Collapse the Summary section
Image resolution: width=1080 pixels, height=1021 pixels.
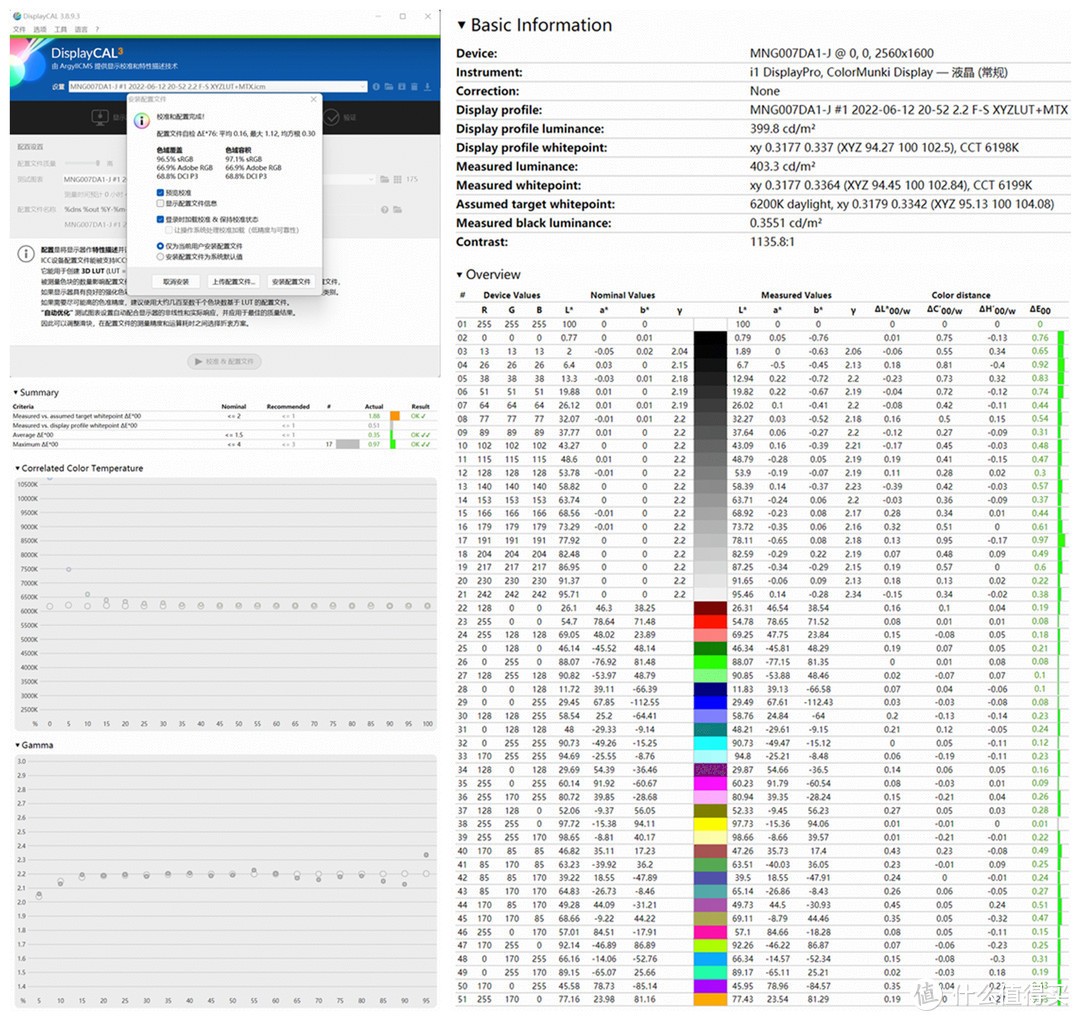pyautogui.click(x=15, y=393)
